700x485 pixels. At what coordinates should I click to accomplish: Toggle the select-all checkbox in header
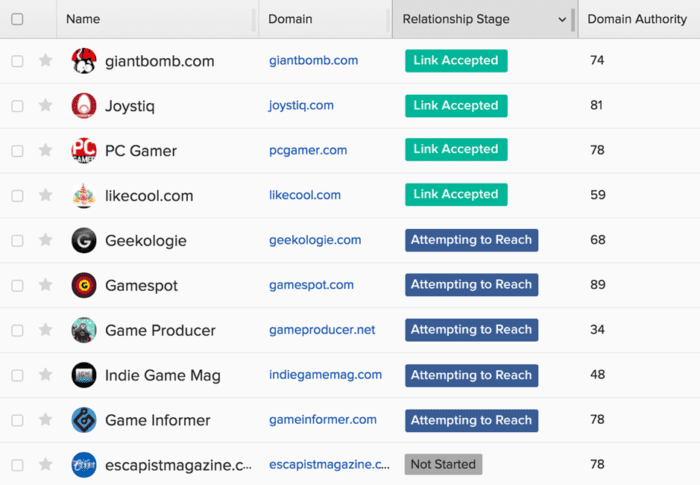[x=17, y=19]
